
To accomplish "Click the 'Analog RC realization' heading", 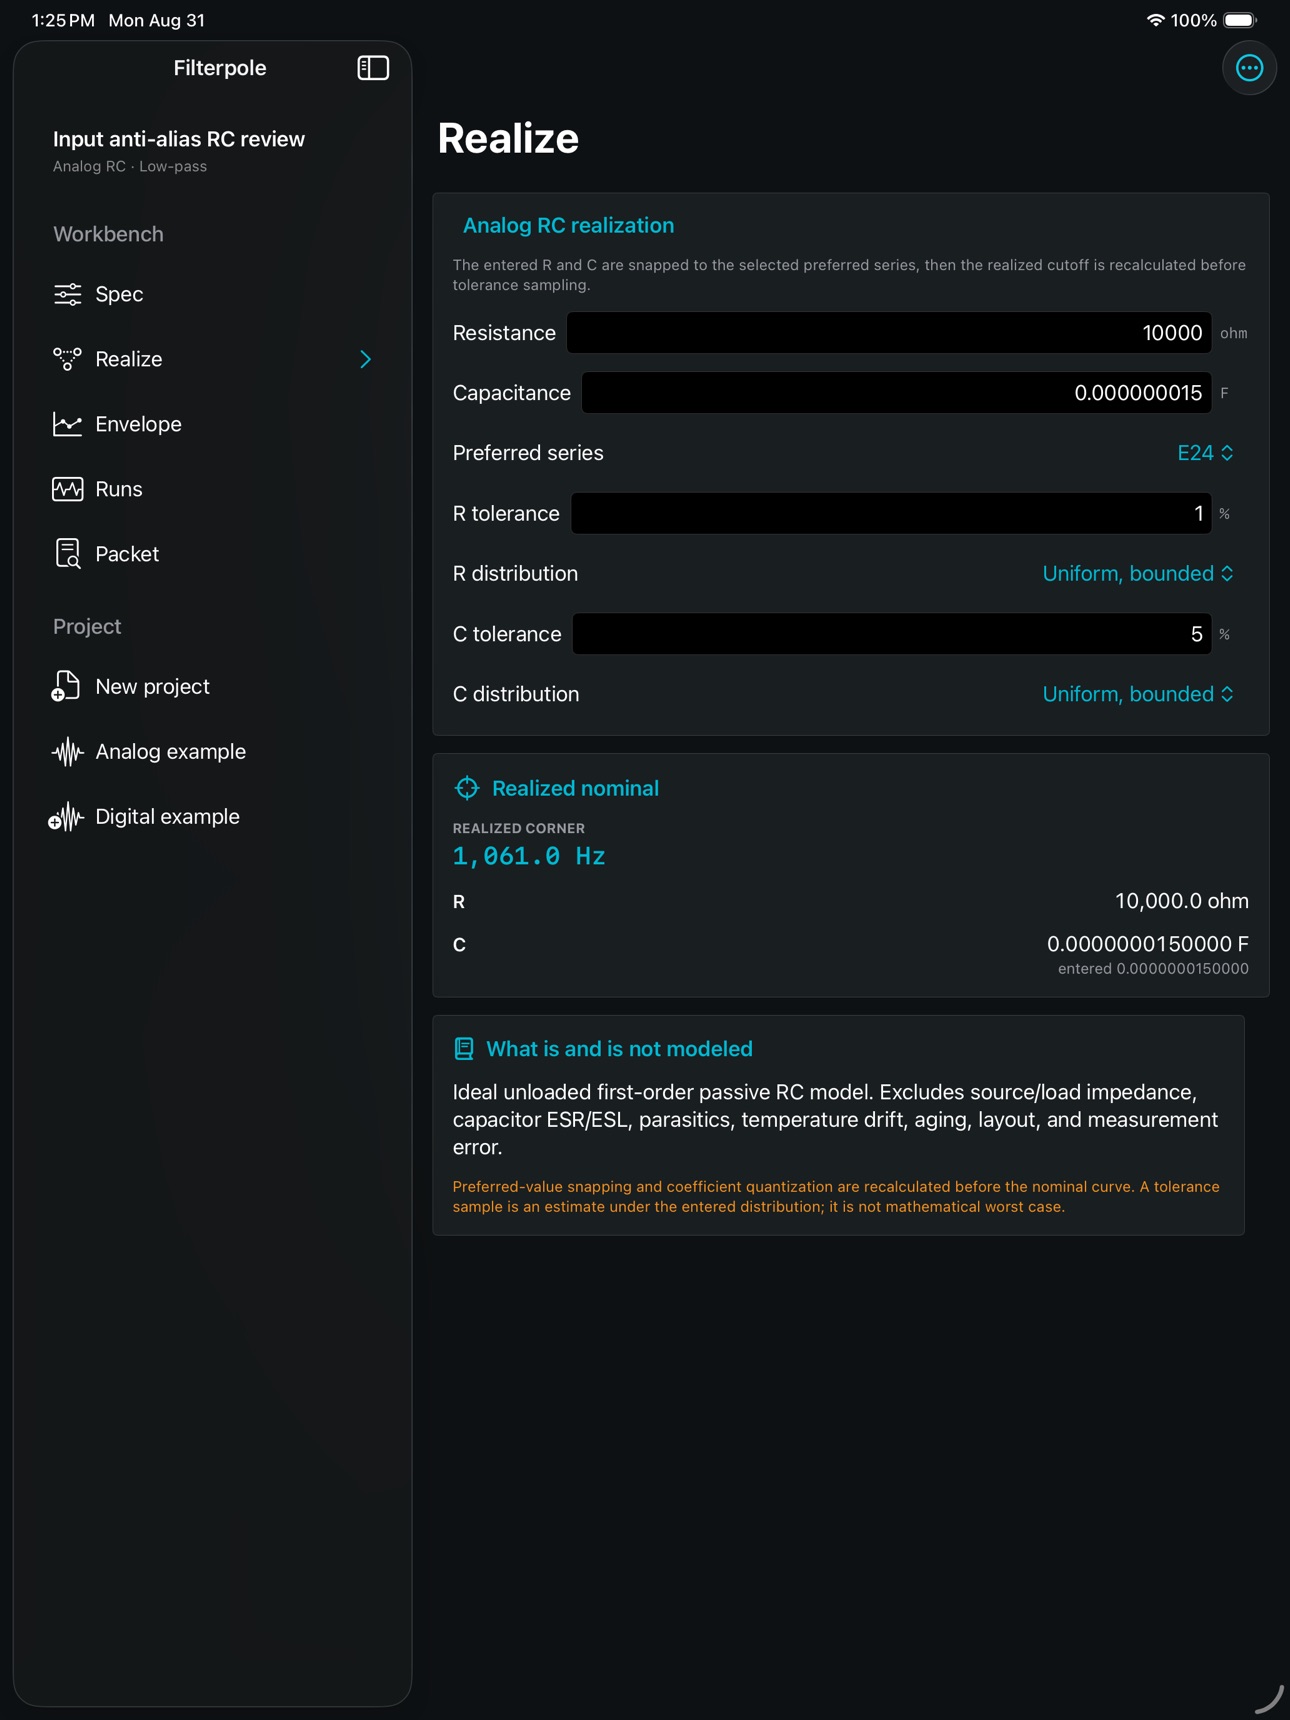I will tap(568, 225).
